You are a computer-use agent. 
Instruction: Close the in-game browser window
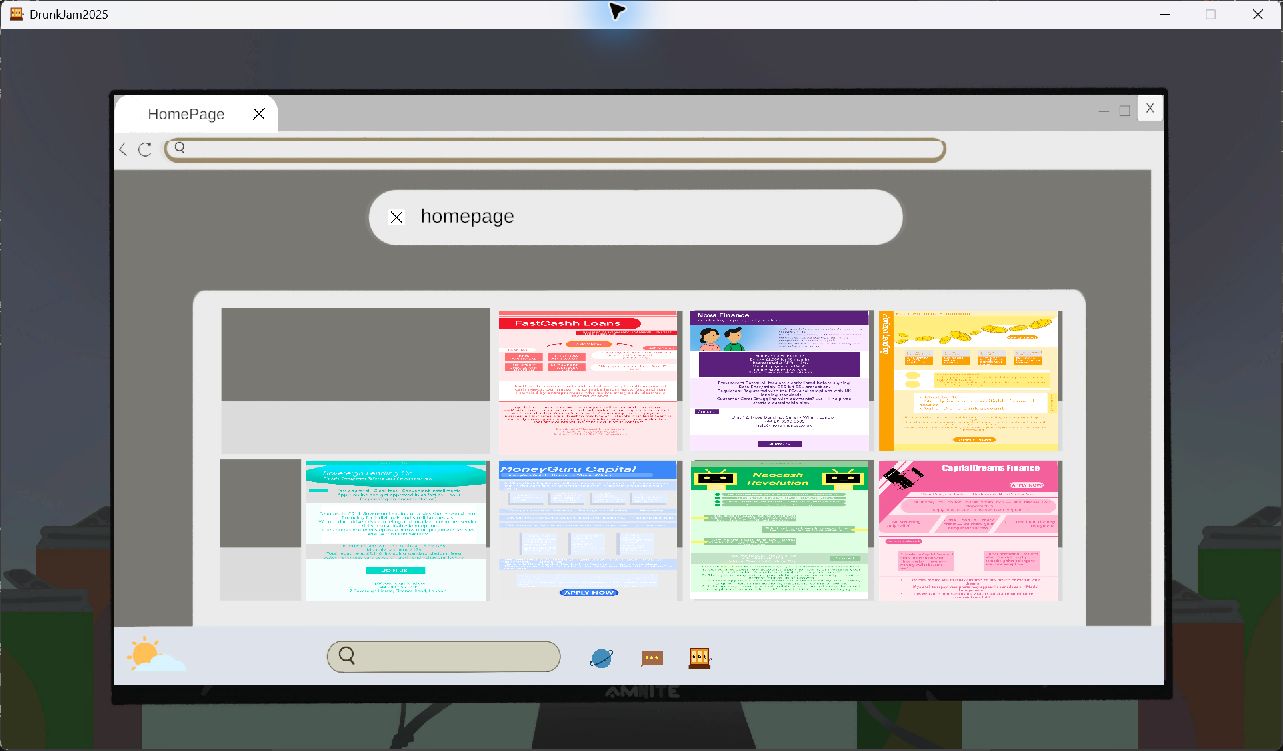click(x=1150, y=108)
